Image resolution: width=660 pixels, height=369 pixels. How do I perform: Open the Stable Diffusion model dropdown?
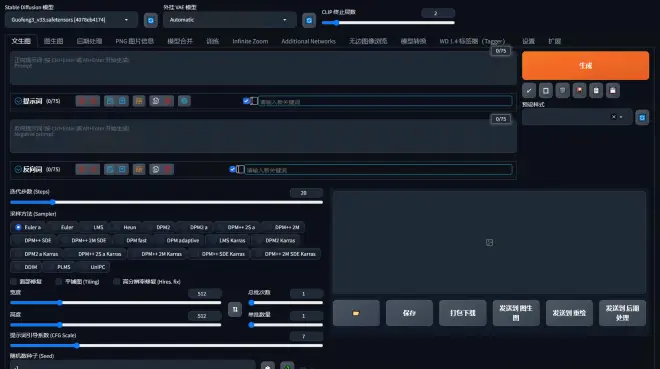tap(71, 20)
